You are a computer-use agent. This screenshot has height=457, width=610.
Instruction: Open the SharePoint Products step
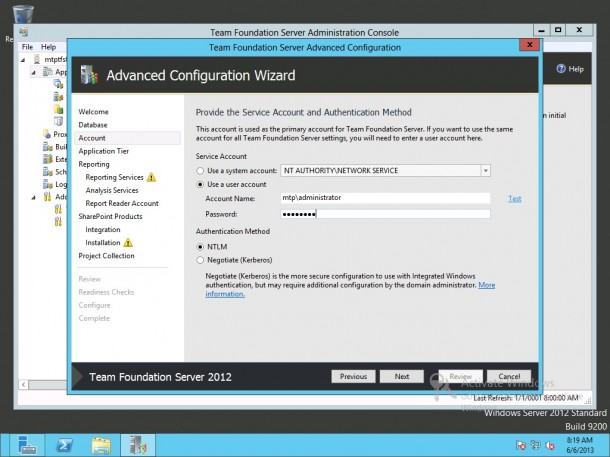coord(110,217)
